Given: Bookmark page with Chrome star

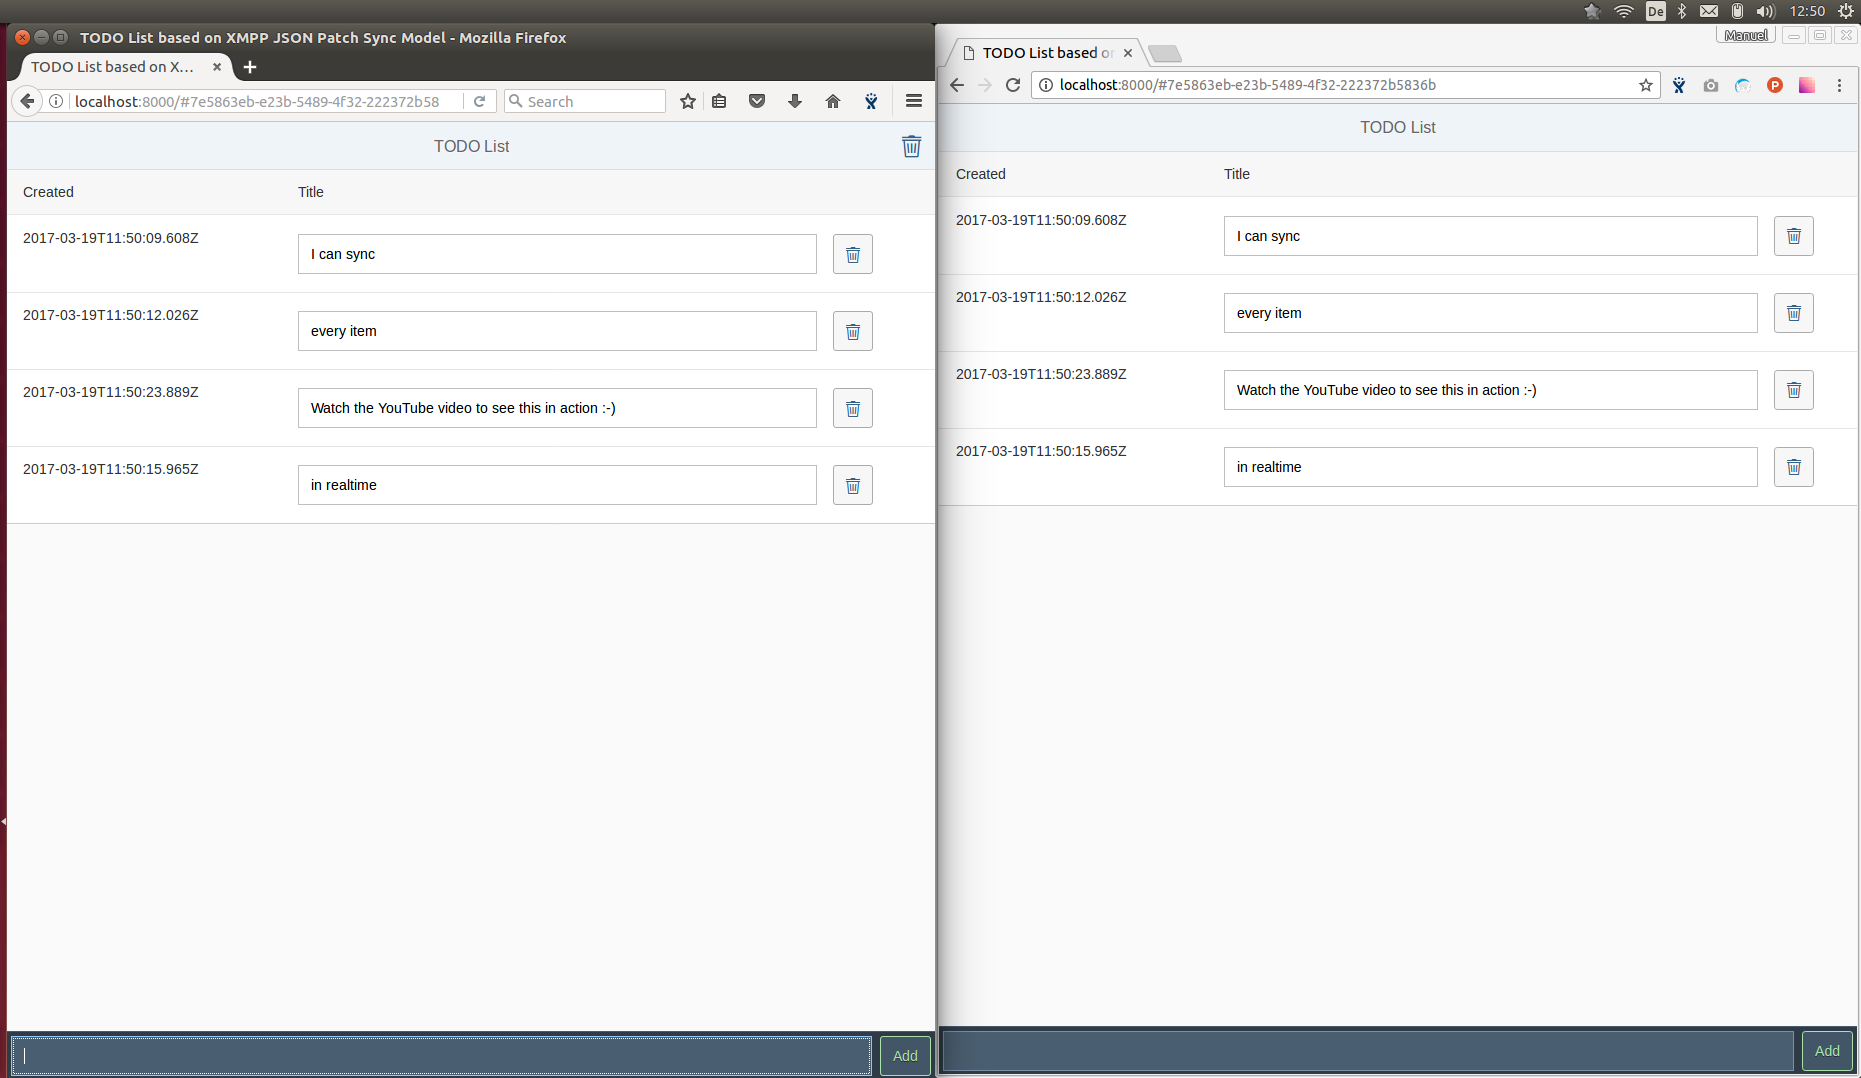Looking at the screenshot, I should click(1646, 85).
